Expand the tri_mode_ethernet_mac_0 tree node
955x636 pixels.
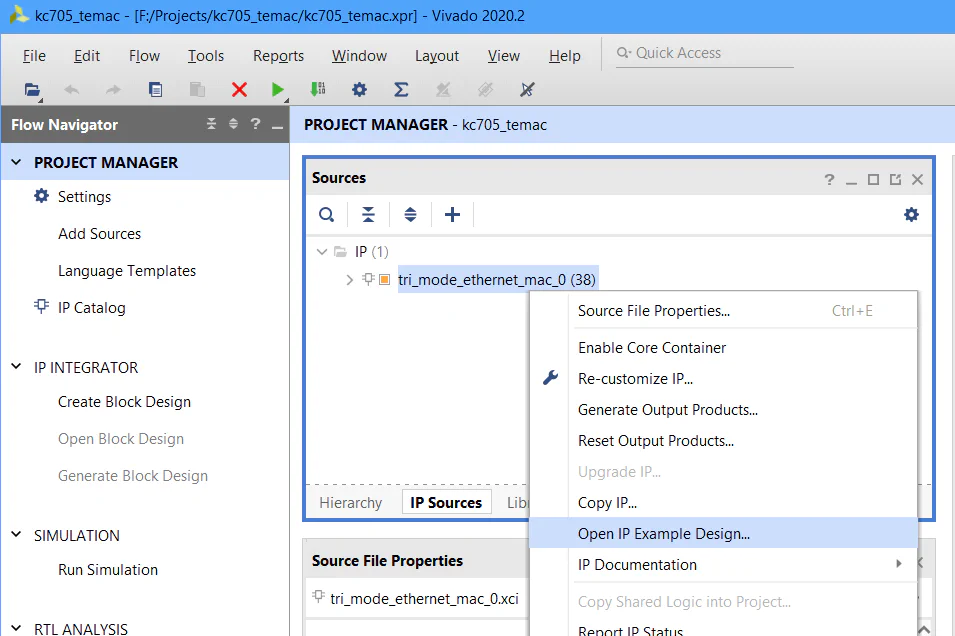click(349, 280)
